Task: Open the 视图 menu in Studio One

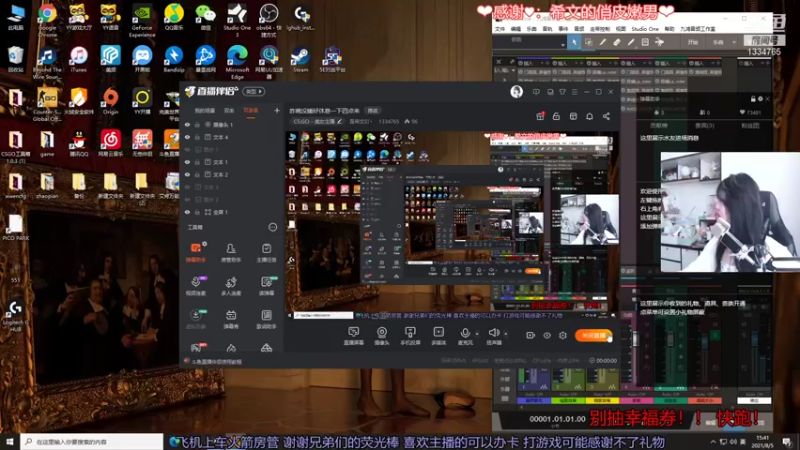Action: (621, 29)
